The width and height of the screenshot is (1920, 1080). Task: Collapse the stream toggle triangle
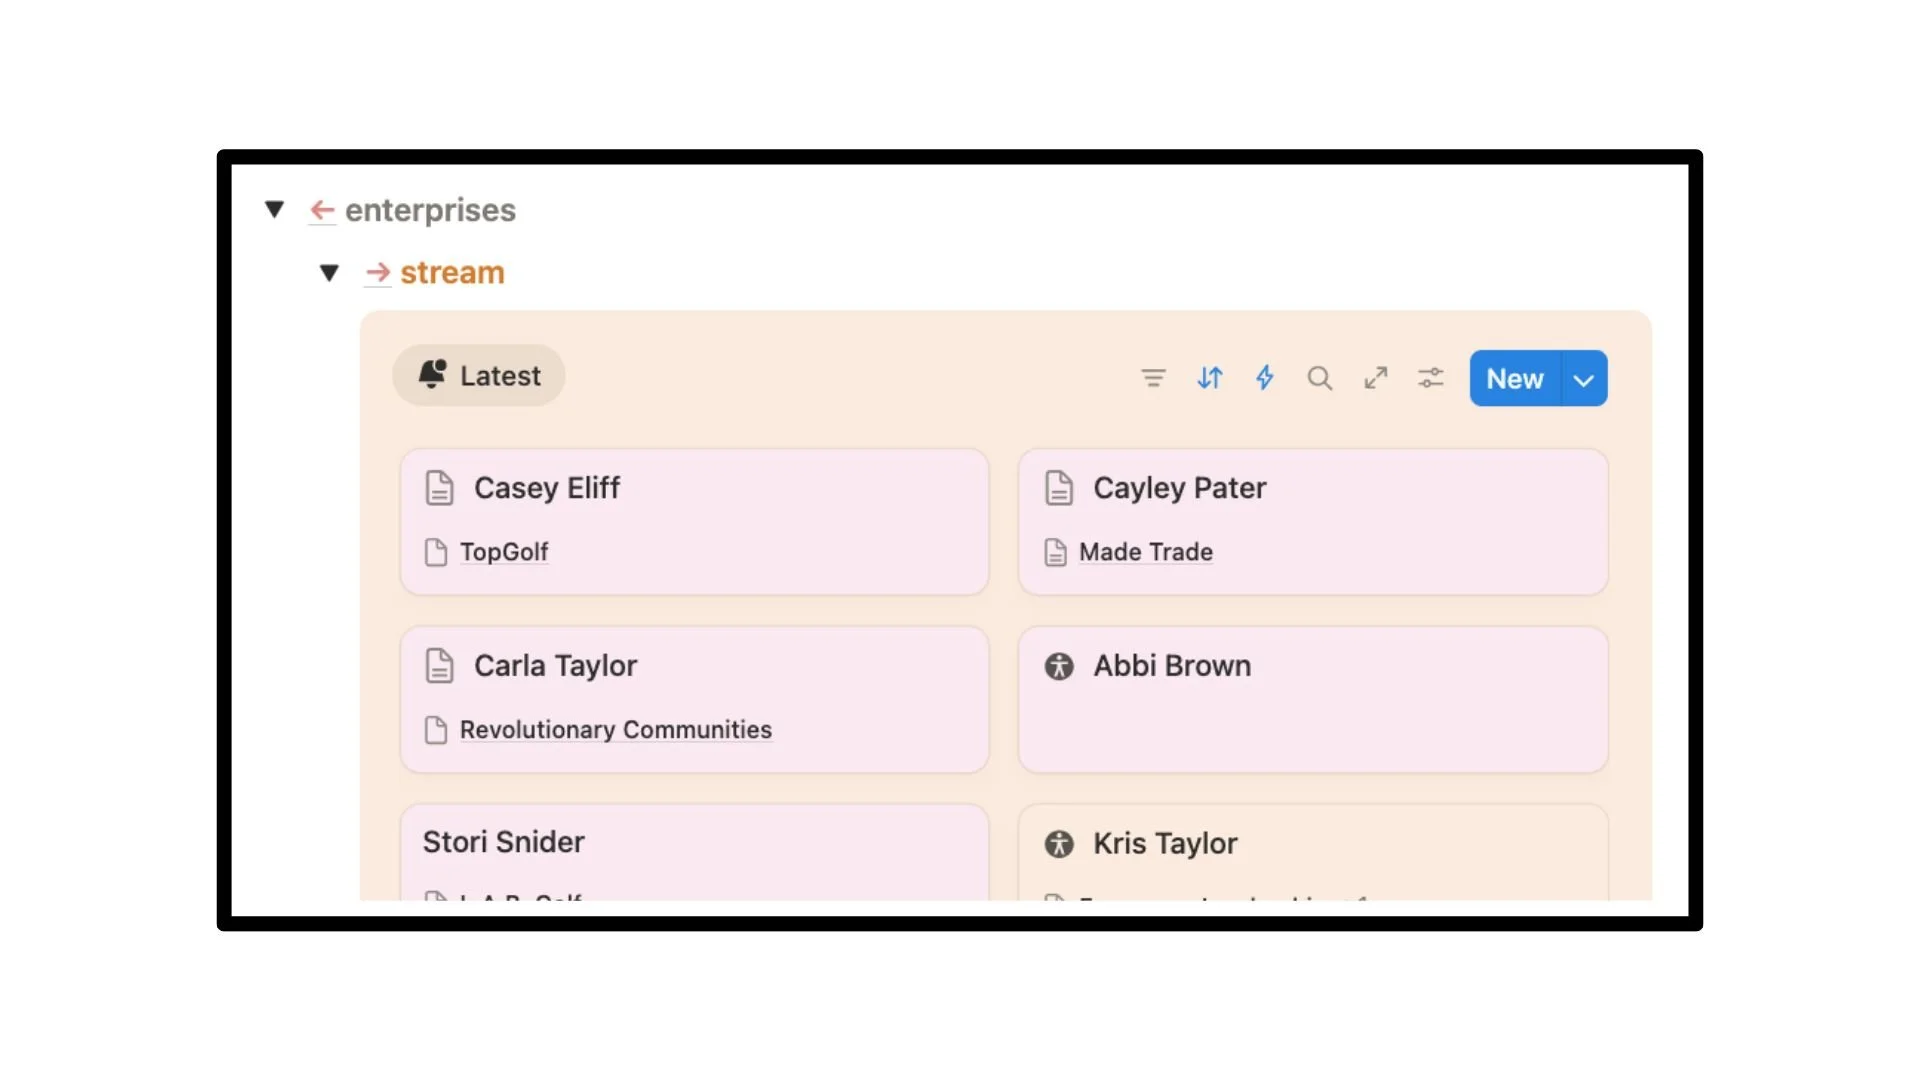(329, 273)
